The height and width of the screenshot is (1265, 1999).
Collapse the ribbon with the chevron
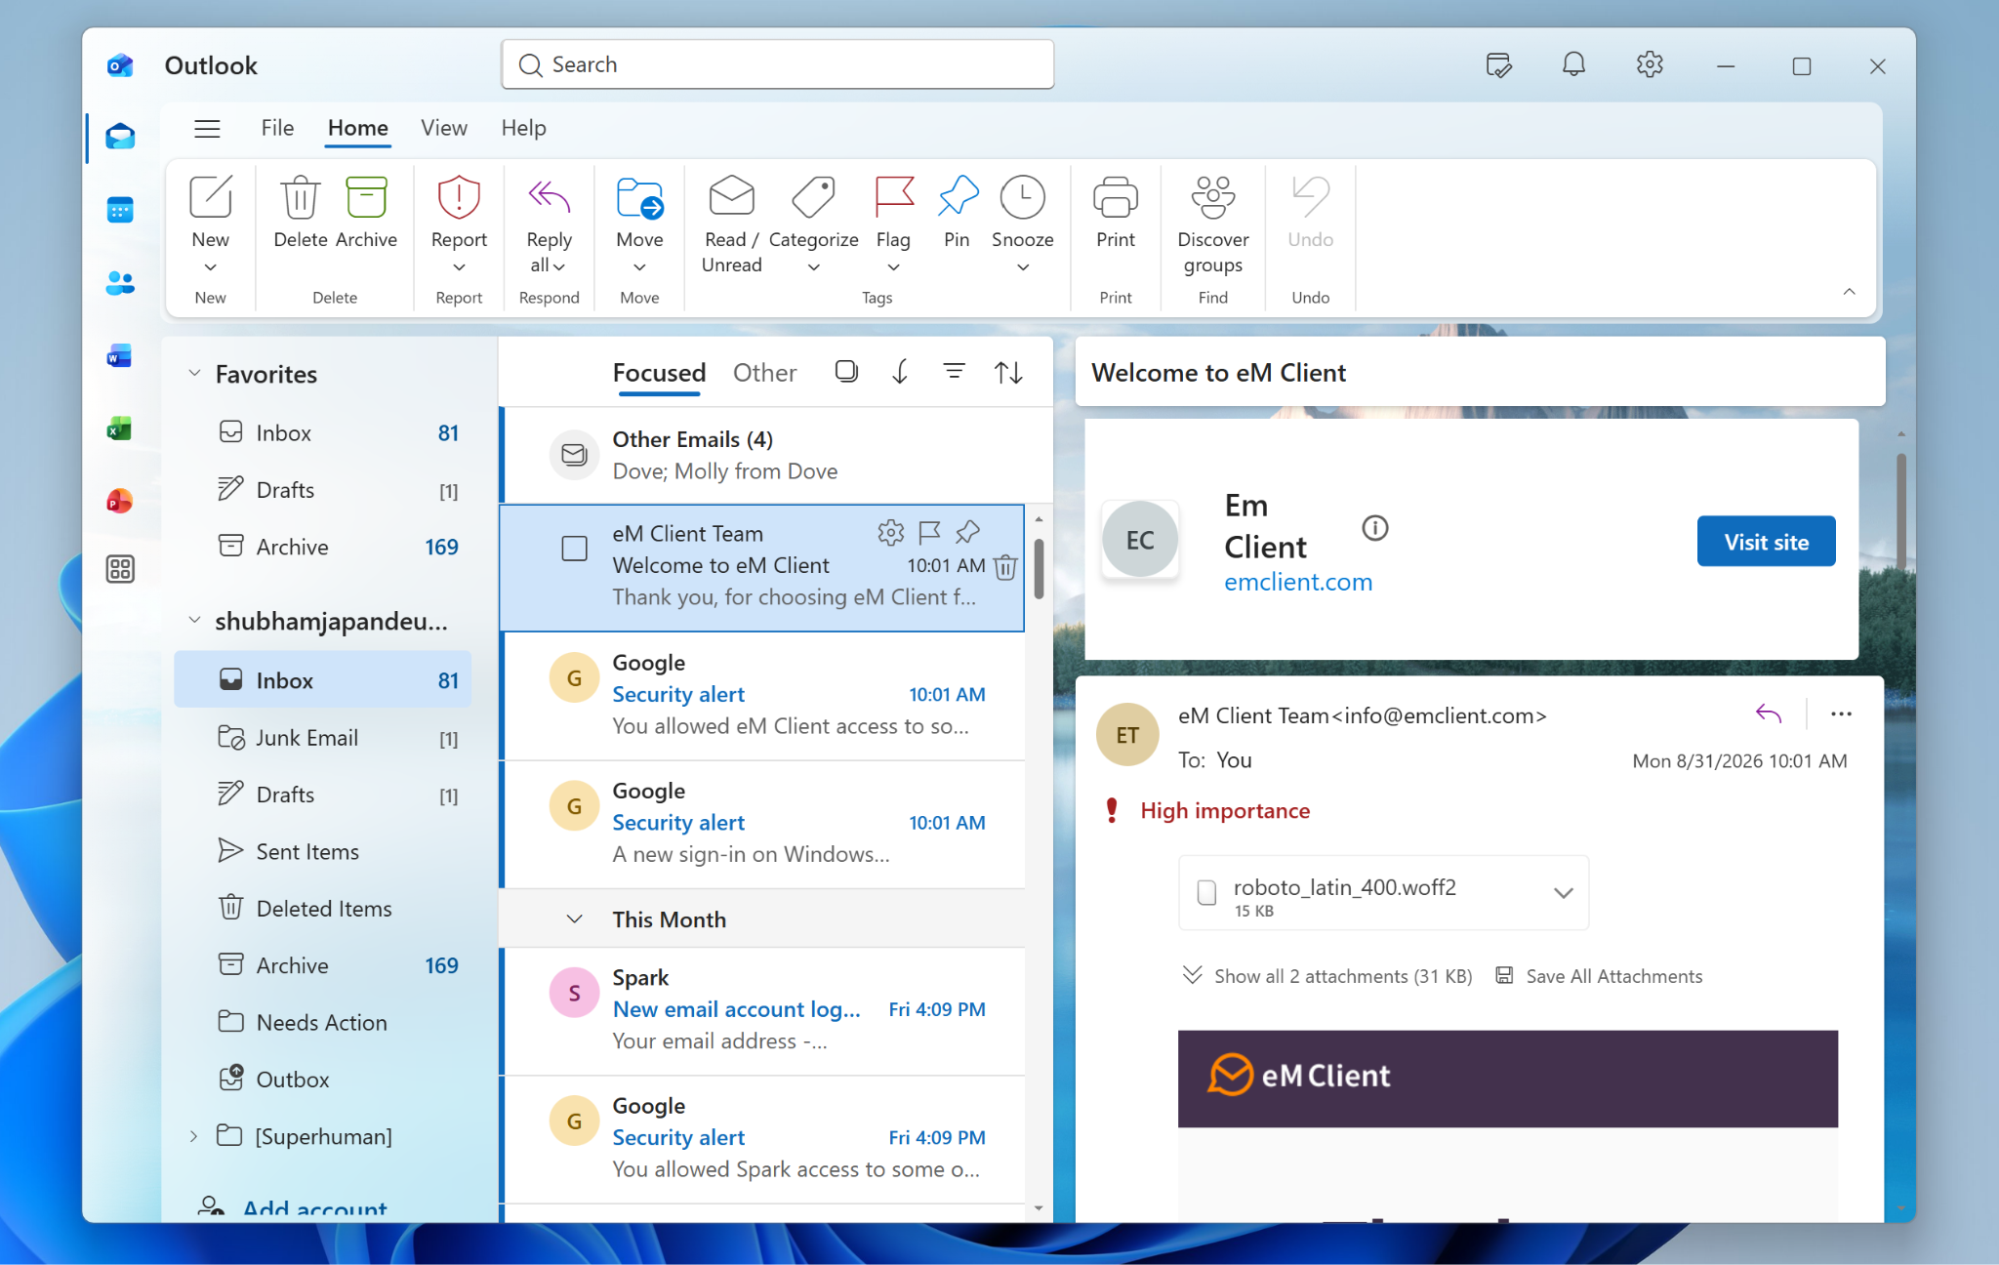[x=1849, y=292]
